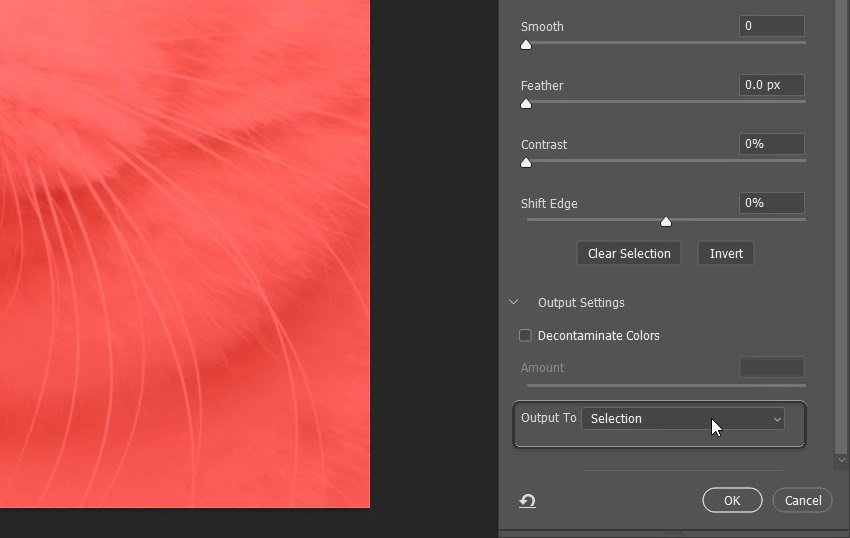This screenshot has height=538, width=850.
Task: Click the Feather slider handle
Action: 526,104
